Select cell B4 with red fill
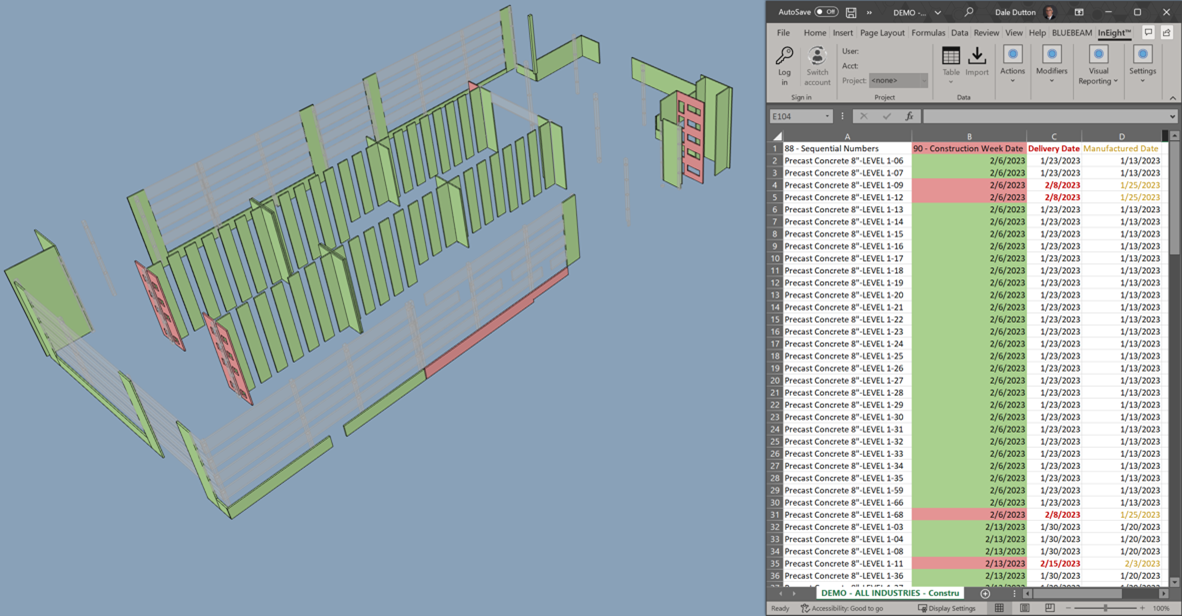 click(968, 184)
